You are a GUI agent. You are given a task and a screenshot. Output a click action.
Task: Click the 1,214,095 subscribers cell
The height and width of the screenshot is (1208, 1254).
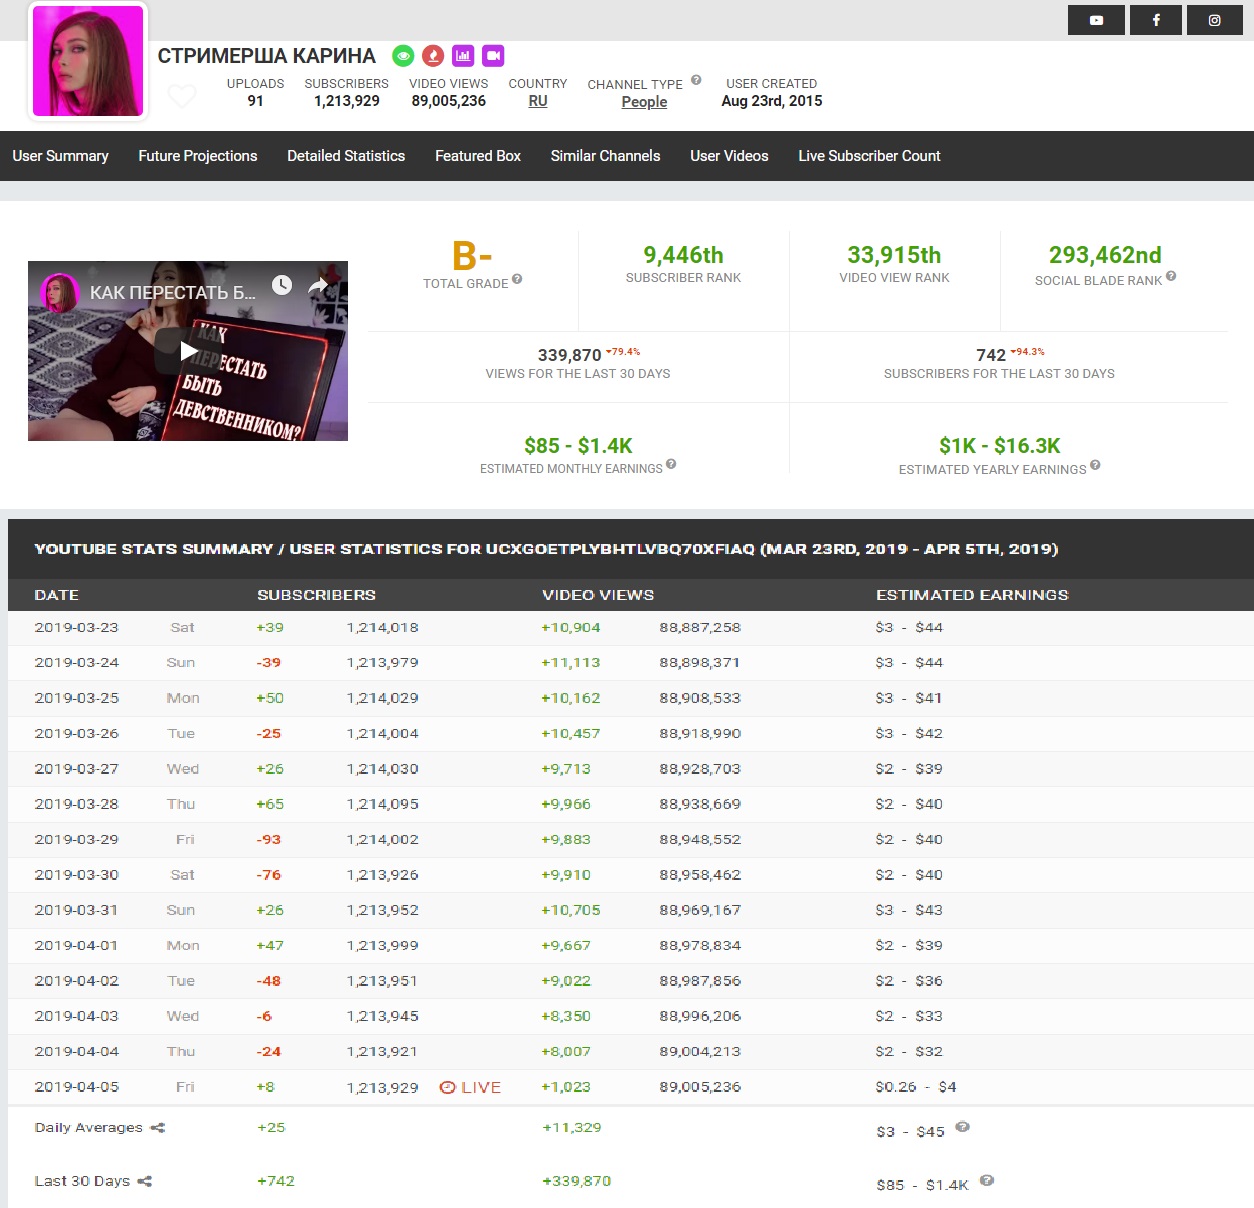tap(383, 804)
